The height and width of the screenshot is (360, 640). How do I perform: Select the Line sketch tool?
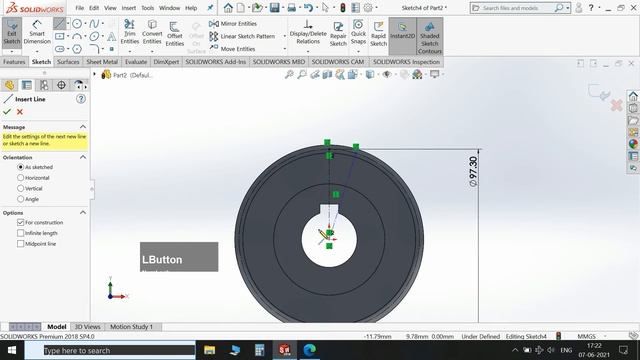point(60,24)
